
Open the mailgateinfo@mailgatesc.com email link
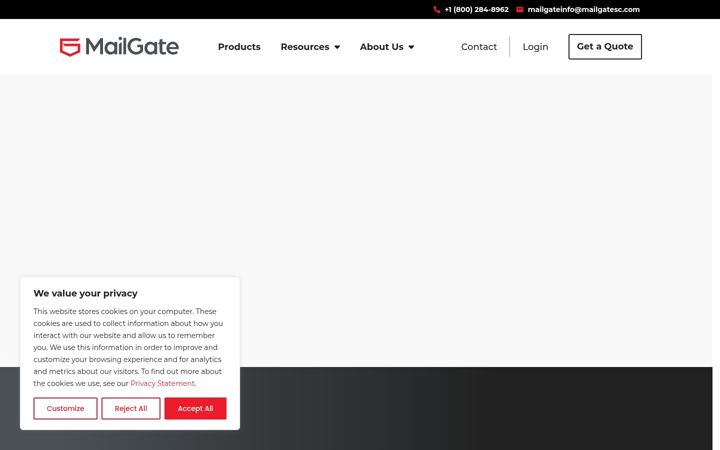click(584, 10)
